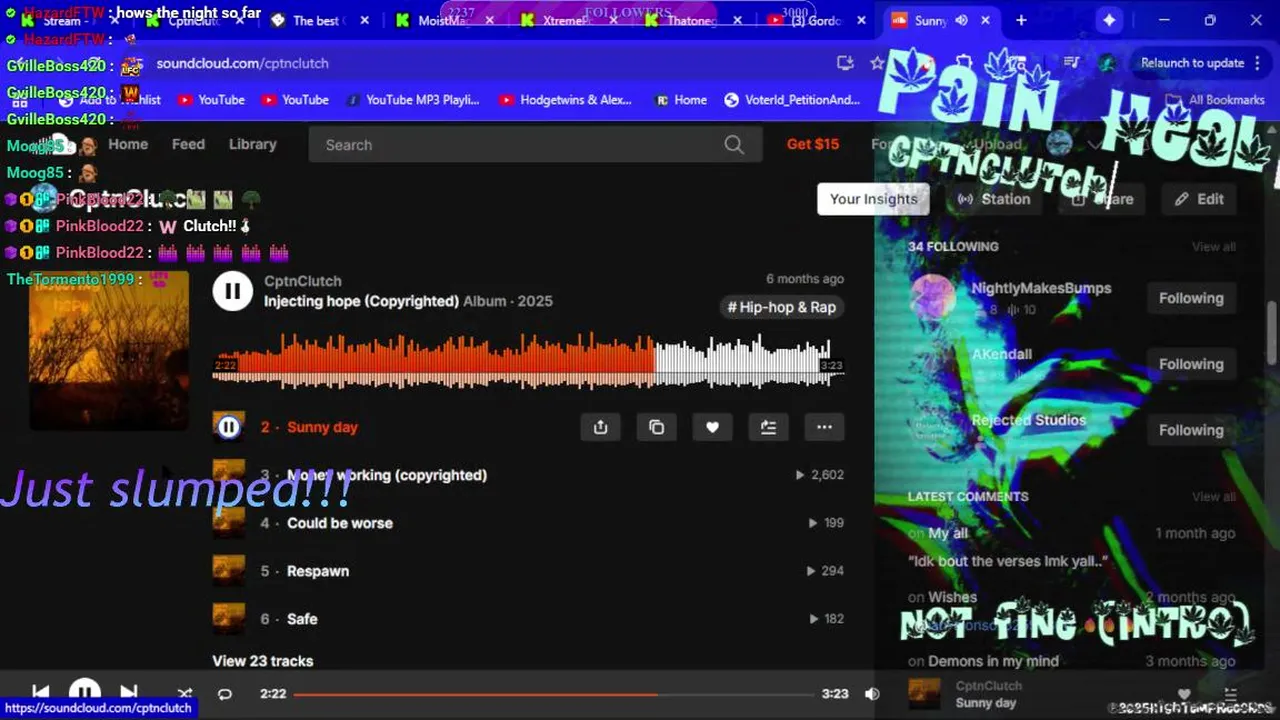Viewport: 1280px width, 720px height.
Task: Seek on the bottom progress bar
Action: pyautogui.click(x=554, y=694)
